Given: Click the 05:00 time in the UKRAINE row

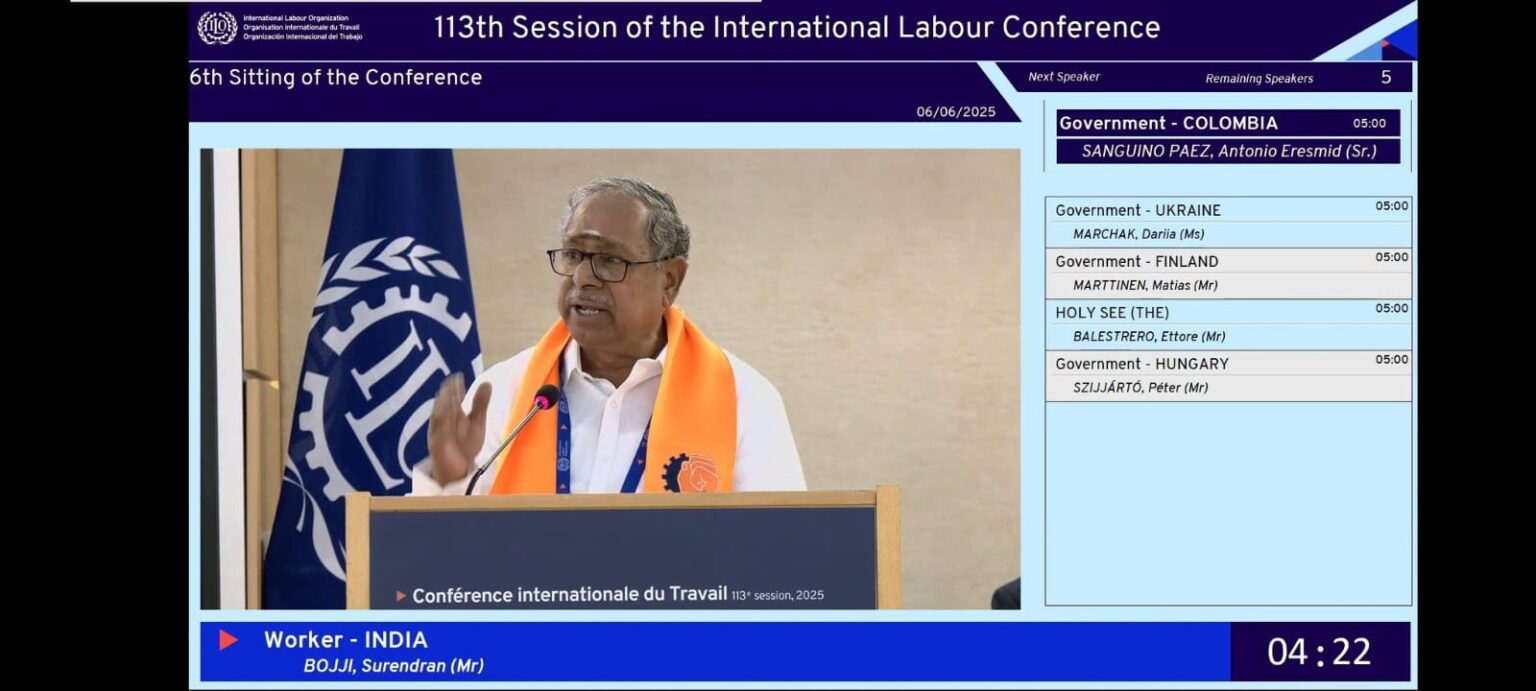Looking at the screenshot, I should coord(1391,206).
